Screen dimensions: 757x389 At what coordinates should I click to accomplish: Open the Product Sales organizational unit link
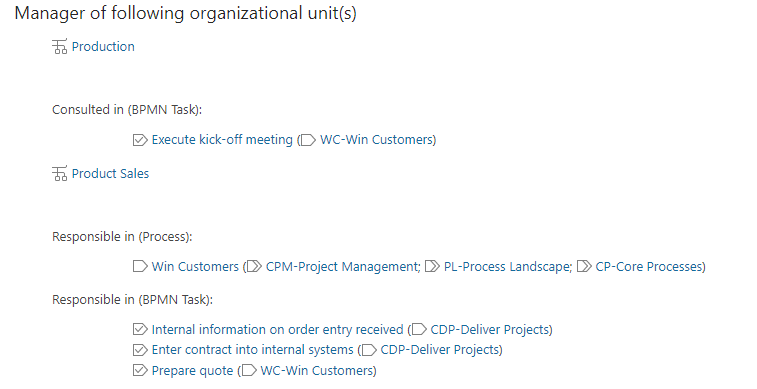(111, 174)
